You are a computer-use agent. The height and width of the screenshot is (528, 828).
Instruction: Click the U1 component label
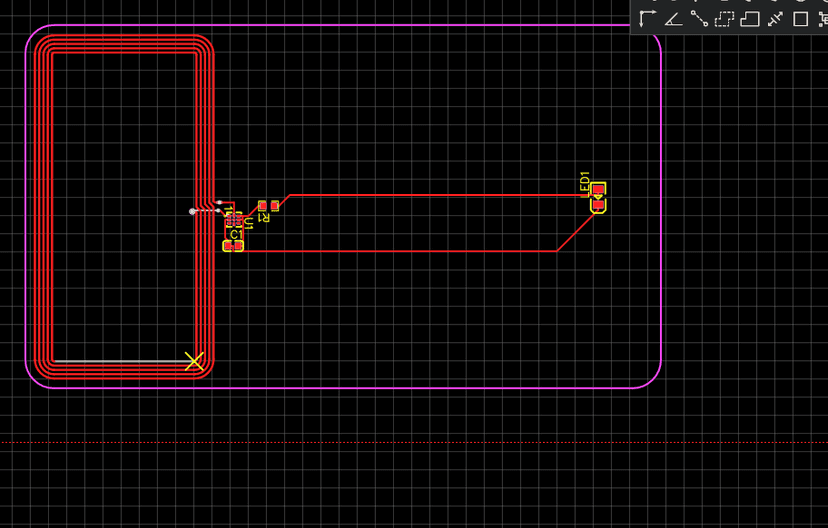pos(249,223)
